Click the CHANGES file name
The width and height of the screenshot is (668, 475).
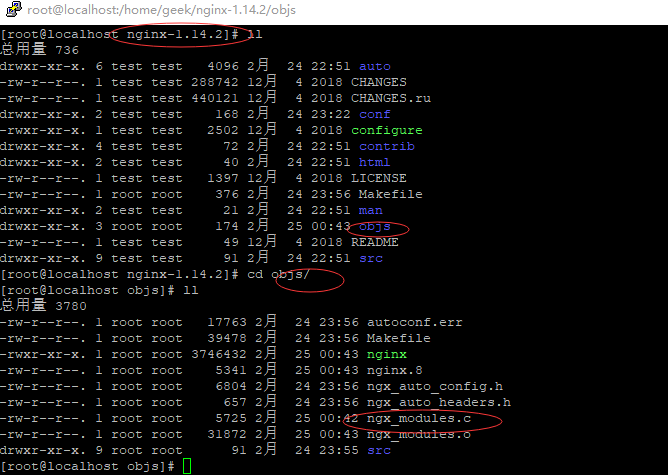click(379, 82)
